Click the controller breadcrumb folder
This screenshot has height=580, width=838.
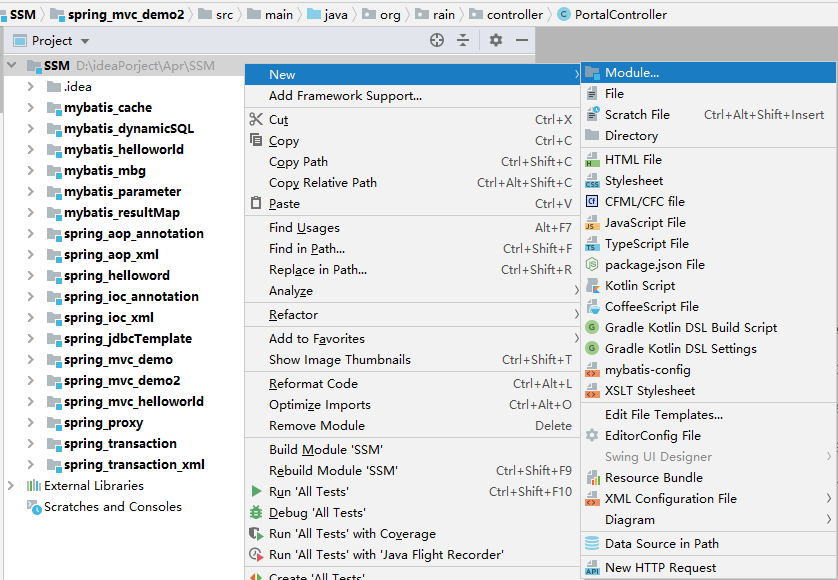point(507,14)
